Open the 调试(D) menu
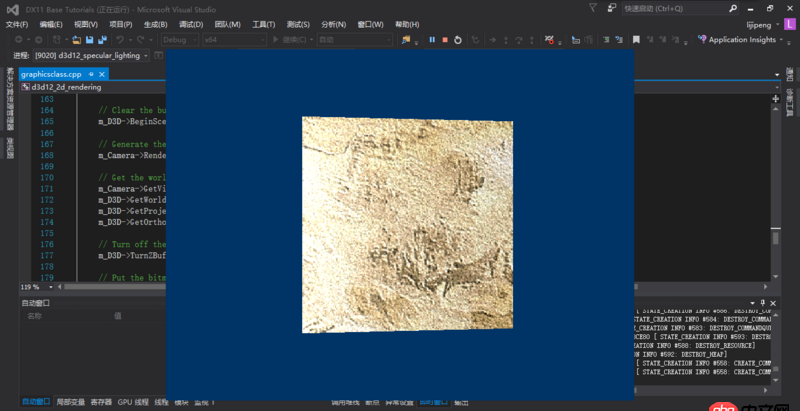This screenshot has width=800, height=411. [191, 24]
